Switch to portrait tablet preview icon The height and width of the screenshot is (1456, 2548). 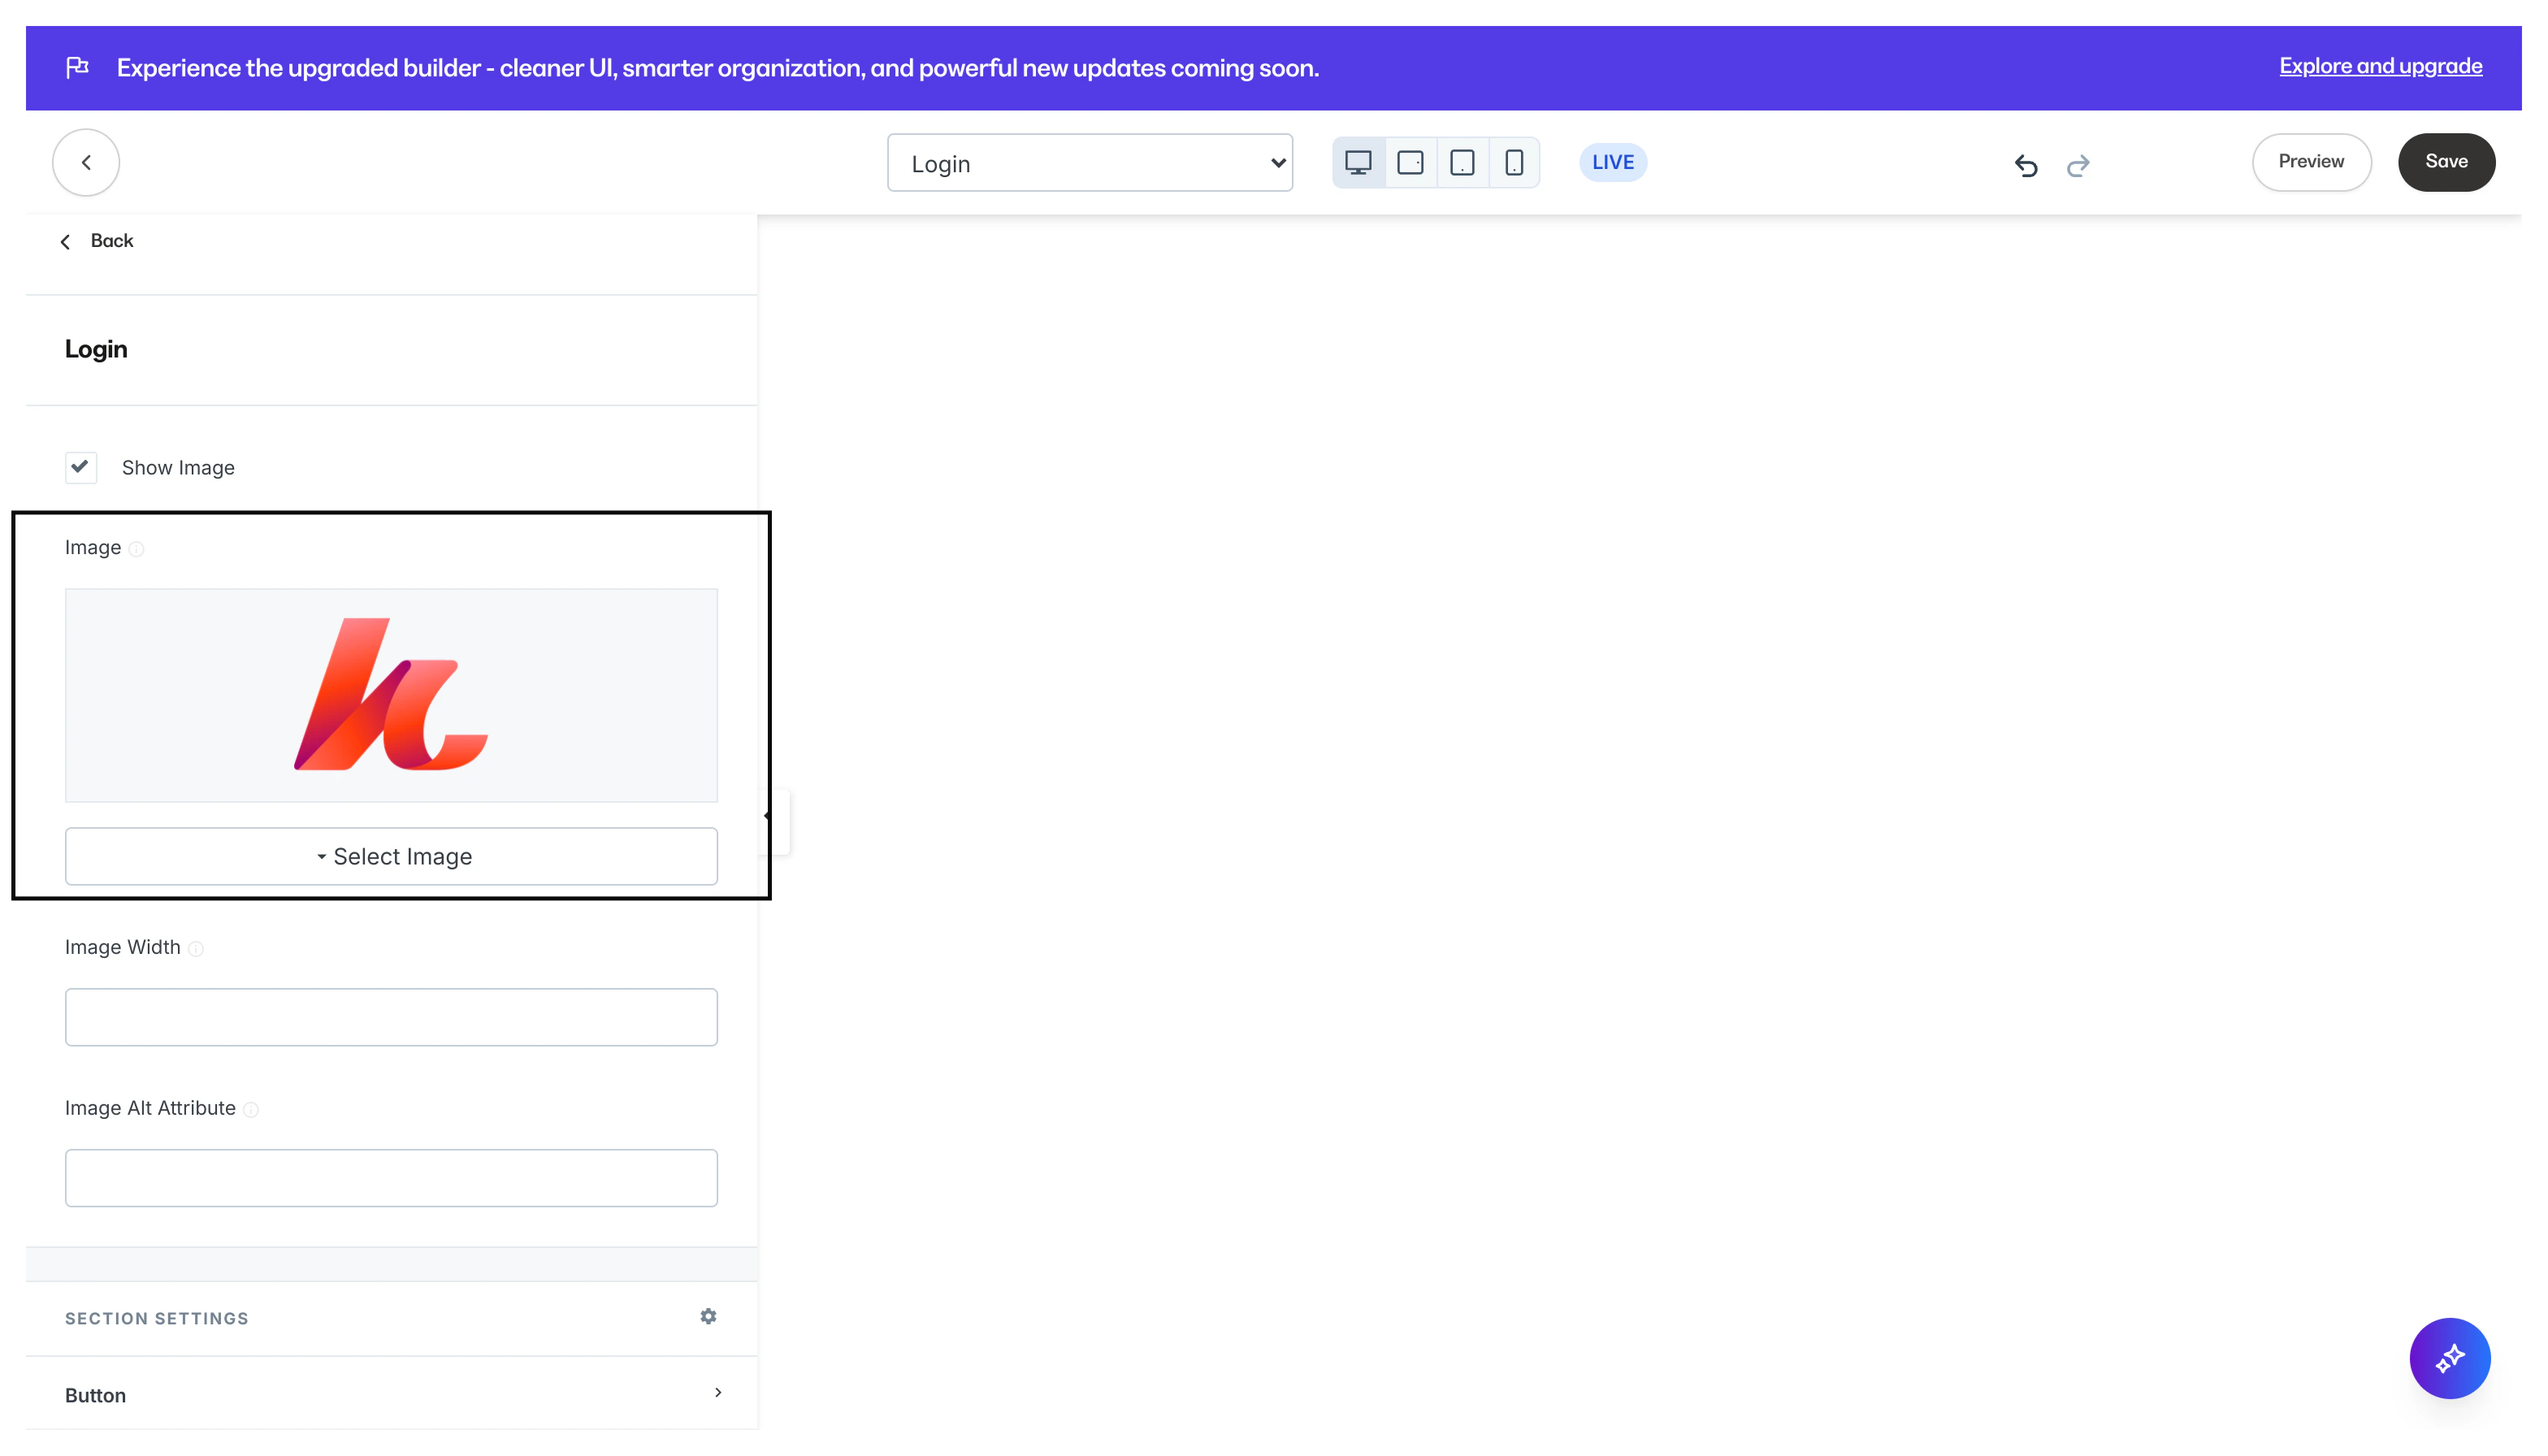(1462, 163)
